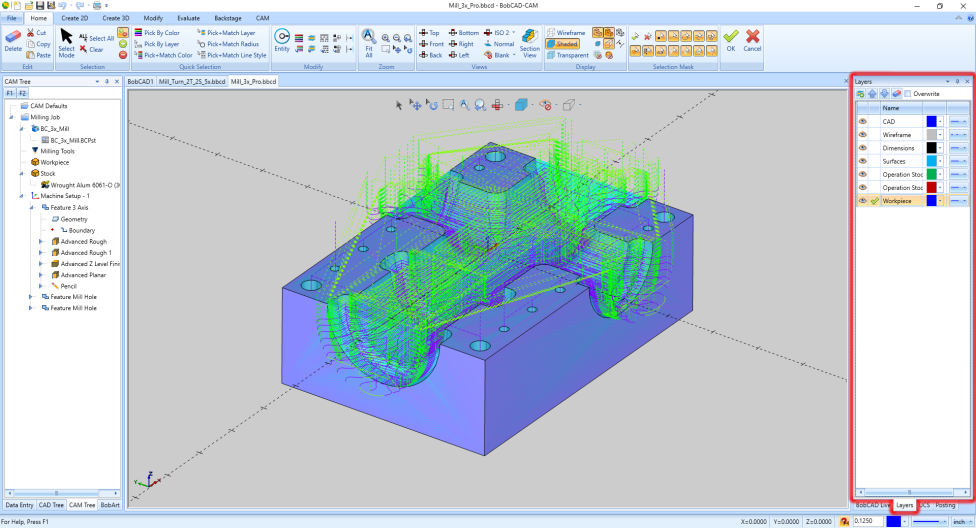The width and height of the screenshot is (976, 528).
Task: Open the ISO 2 view dropdown arrow
Action: 514,32
